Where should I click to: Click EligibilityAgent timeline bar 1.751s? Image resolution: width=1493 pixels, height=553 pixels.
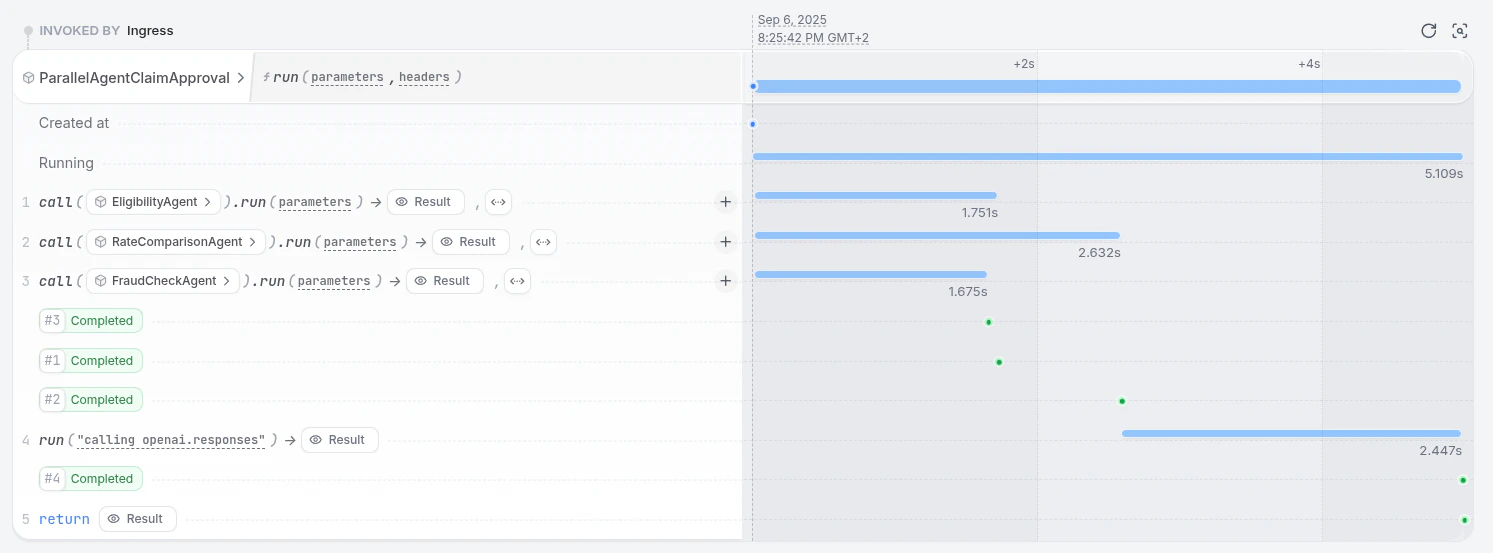(x=876, y=195)
